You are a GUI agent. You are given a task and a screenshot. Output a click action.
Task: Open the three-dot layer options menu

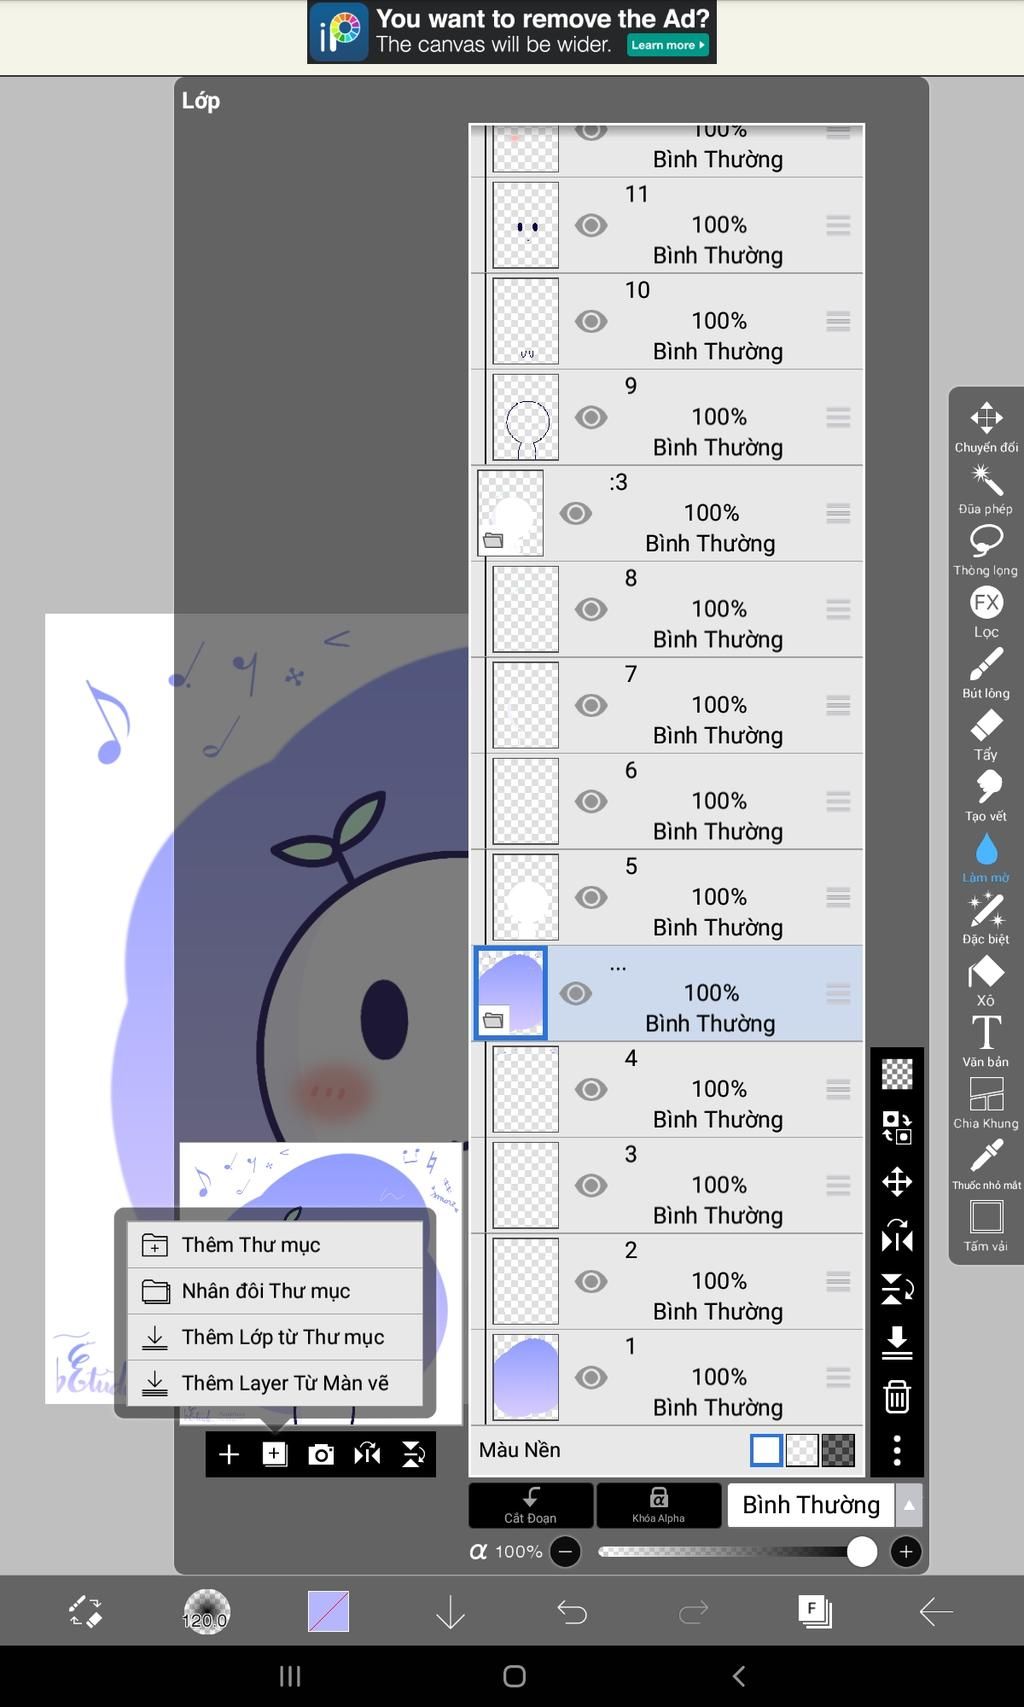pyautogui.click(x=897, y=1450)
